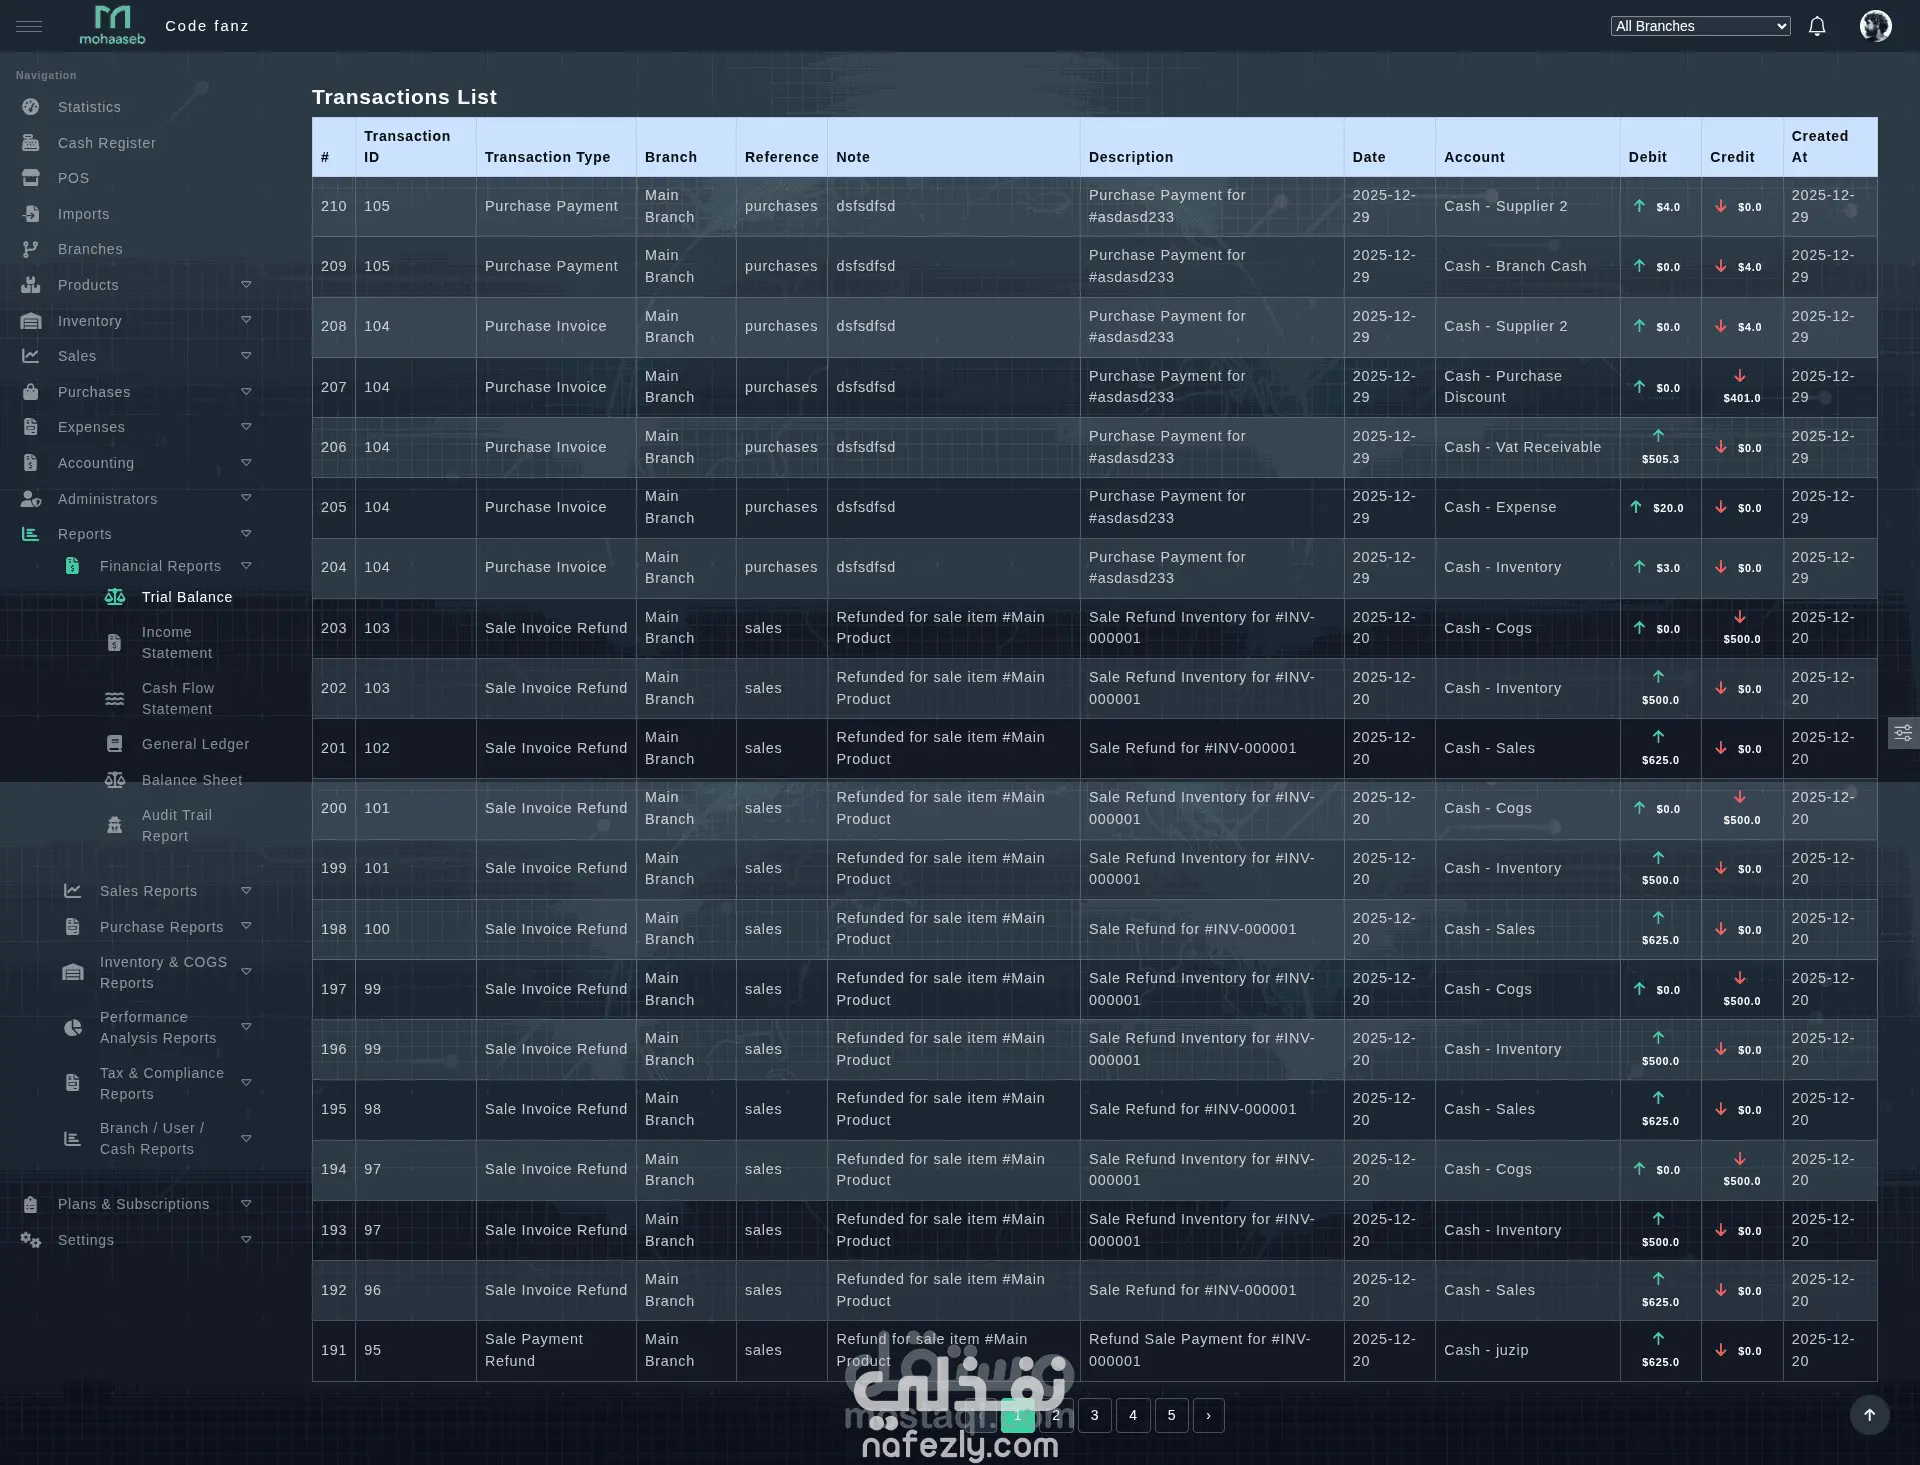Open the settings sliders side panel icon
1920x1465 pixels.
point(1903,733)
